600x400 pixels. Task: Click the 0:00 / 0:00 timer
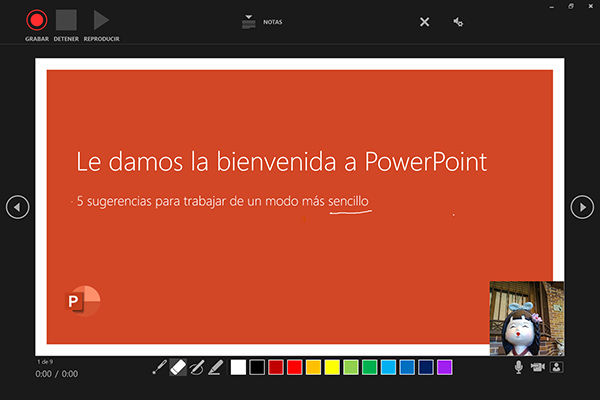[x=57, y=374]
